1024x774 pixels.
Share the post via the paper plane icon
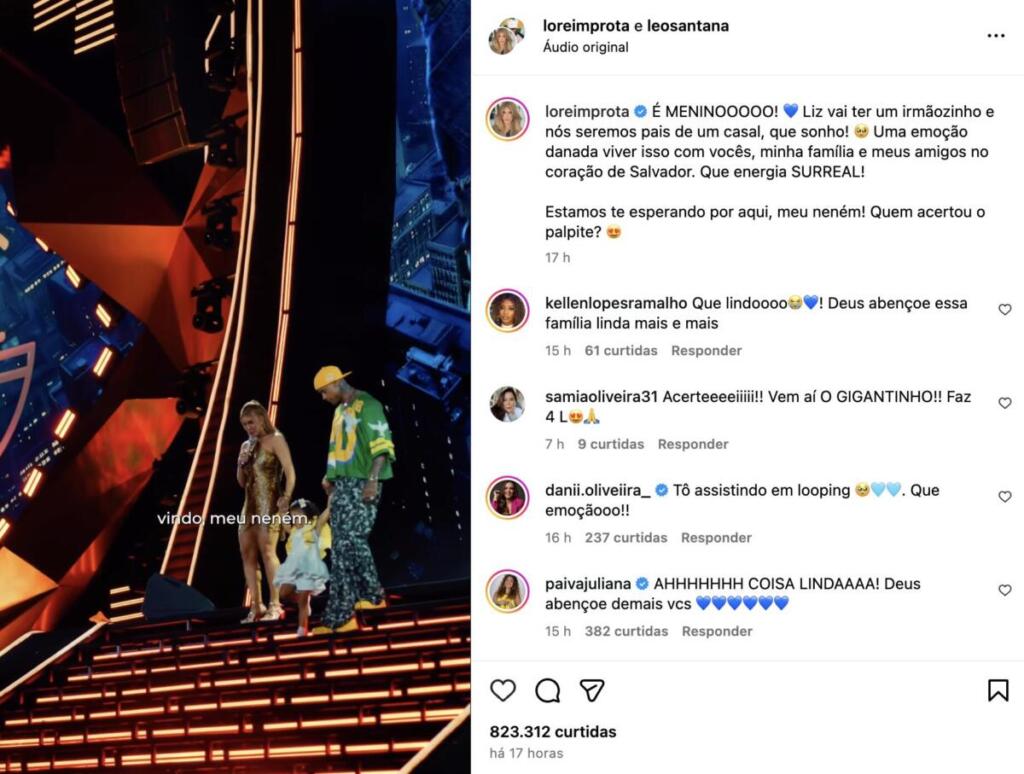coord(592,690)
